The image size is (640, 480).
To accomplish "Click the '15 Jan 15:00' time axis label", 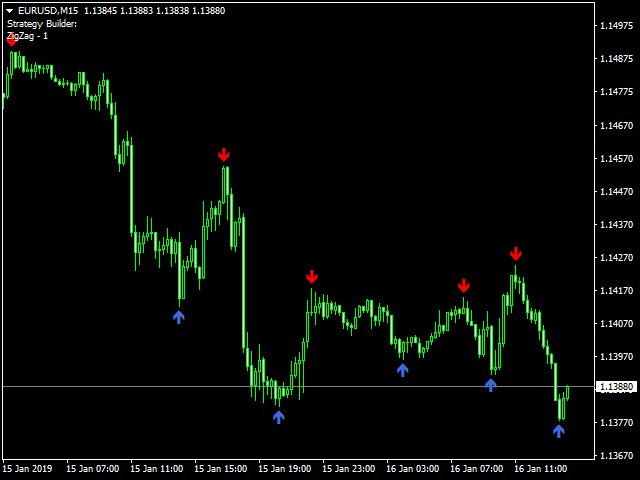I will (221, 469).
